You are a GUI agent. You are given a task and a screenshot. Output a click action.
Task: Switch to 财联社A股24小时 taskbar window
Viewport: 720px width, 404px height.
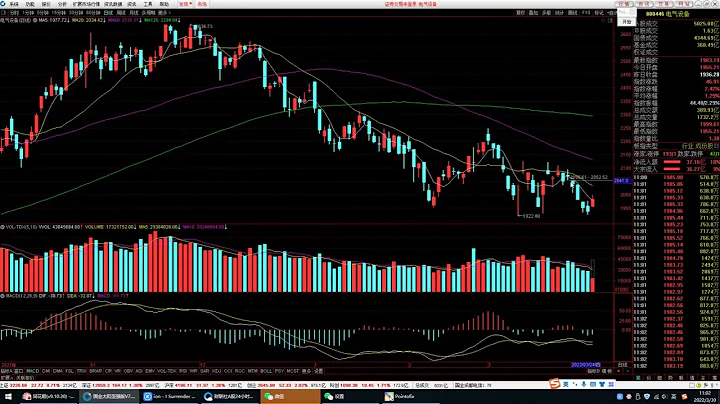(230, 396)
